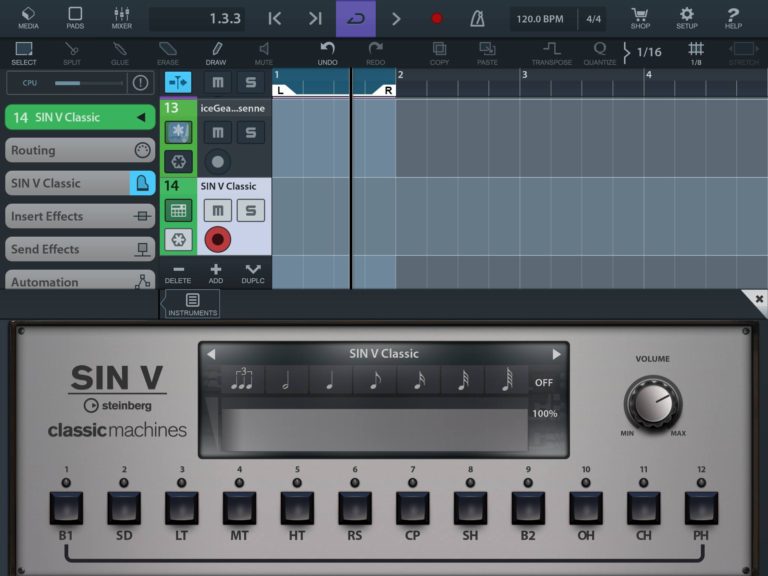
Task: Redo the last action
Action: click(375, 53)
